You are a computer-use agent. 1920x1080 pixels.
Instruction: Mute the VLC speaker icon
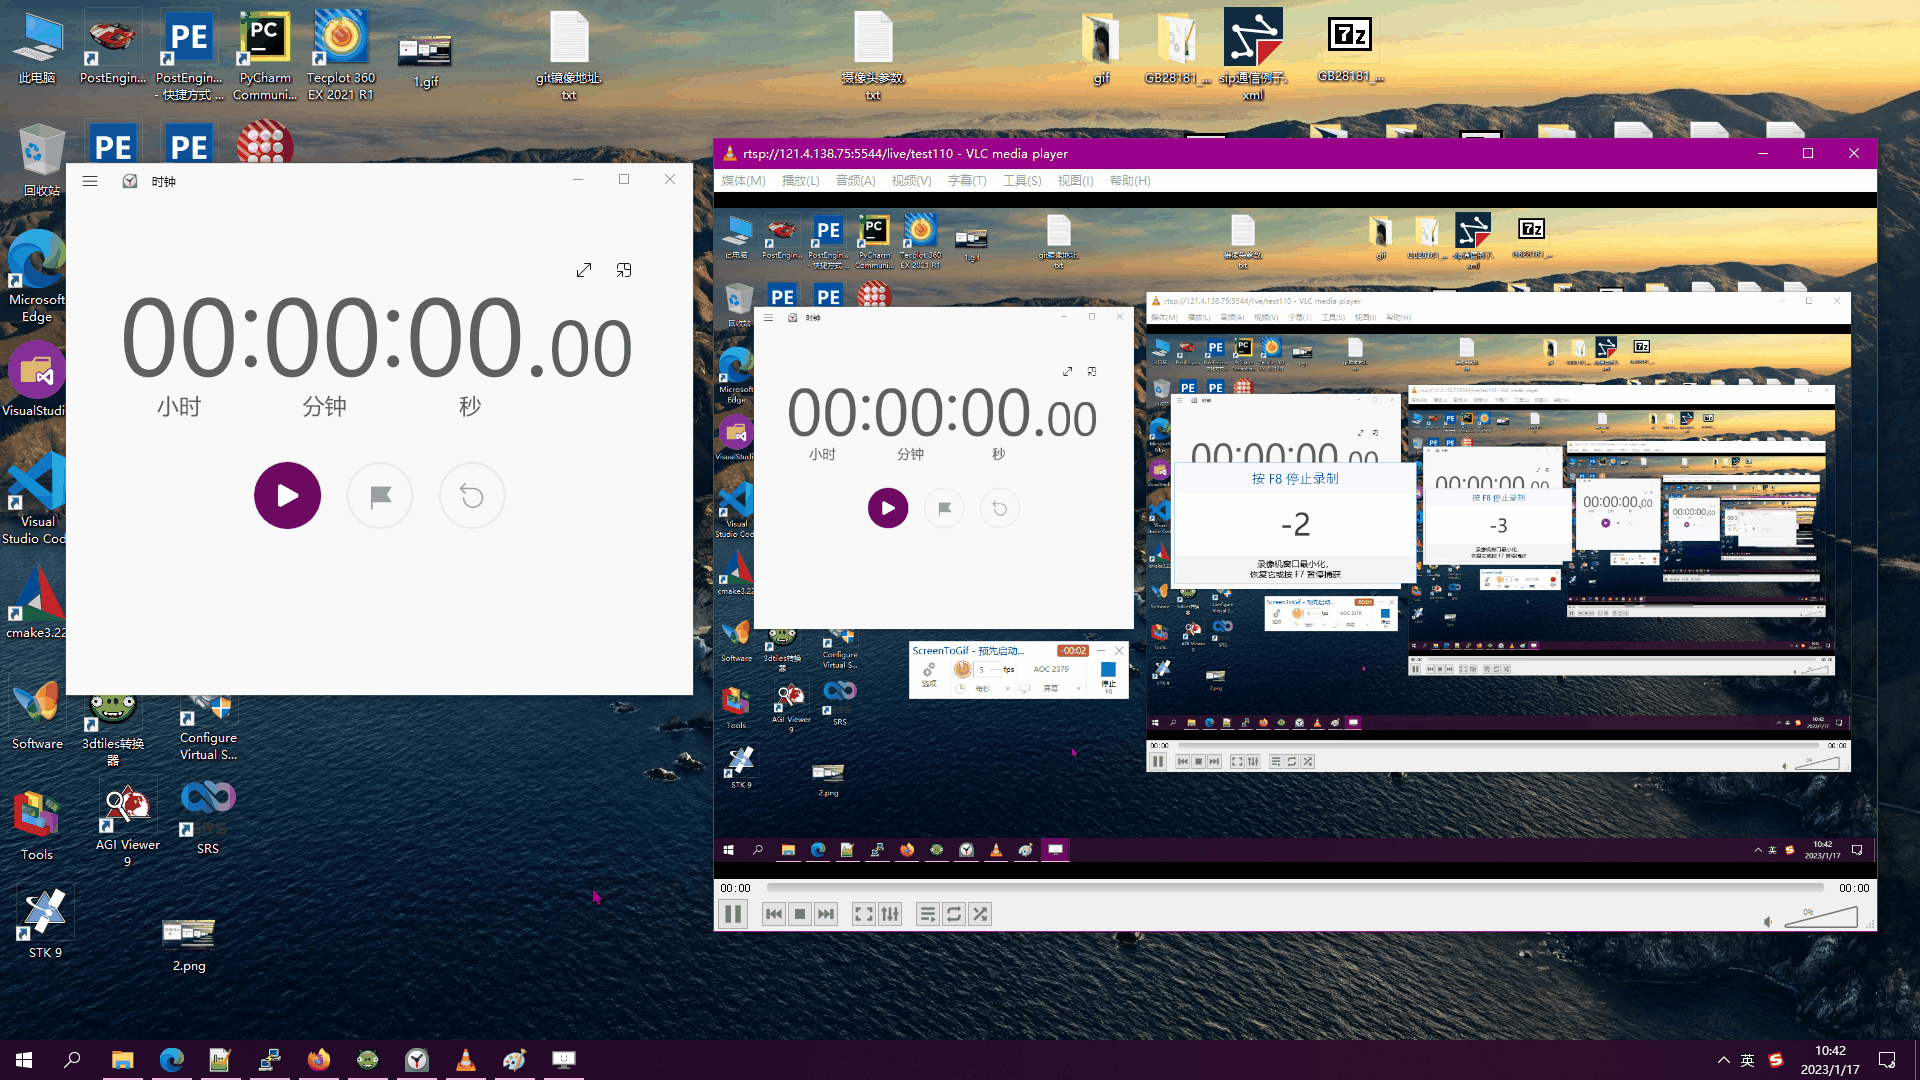[x=1768, y=921]
